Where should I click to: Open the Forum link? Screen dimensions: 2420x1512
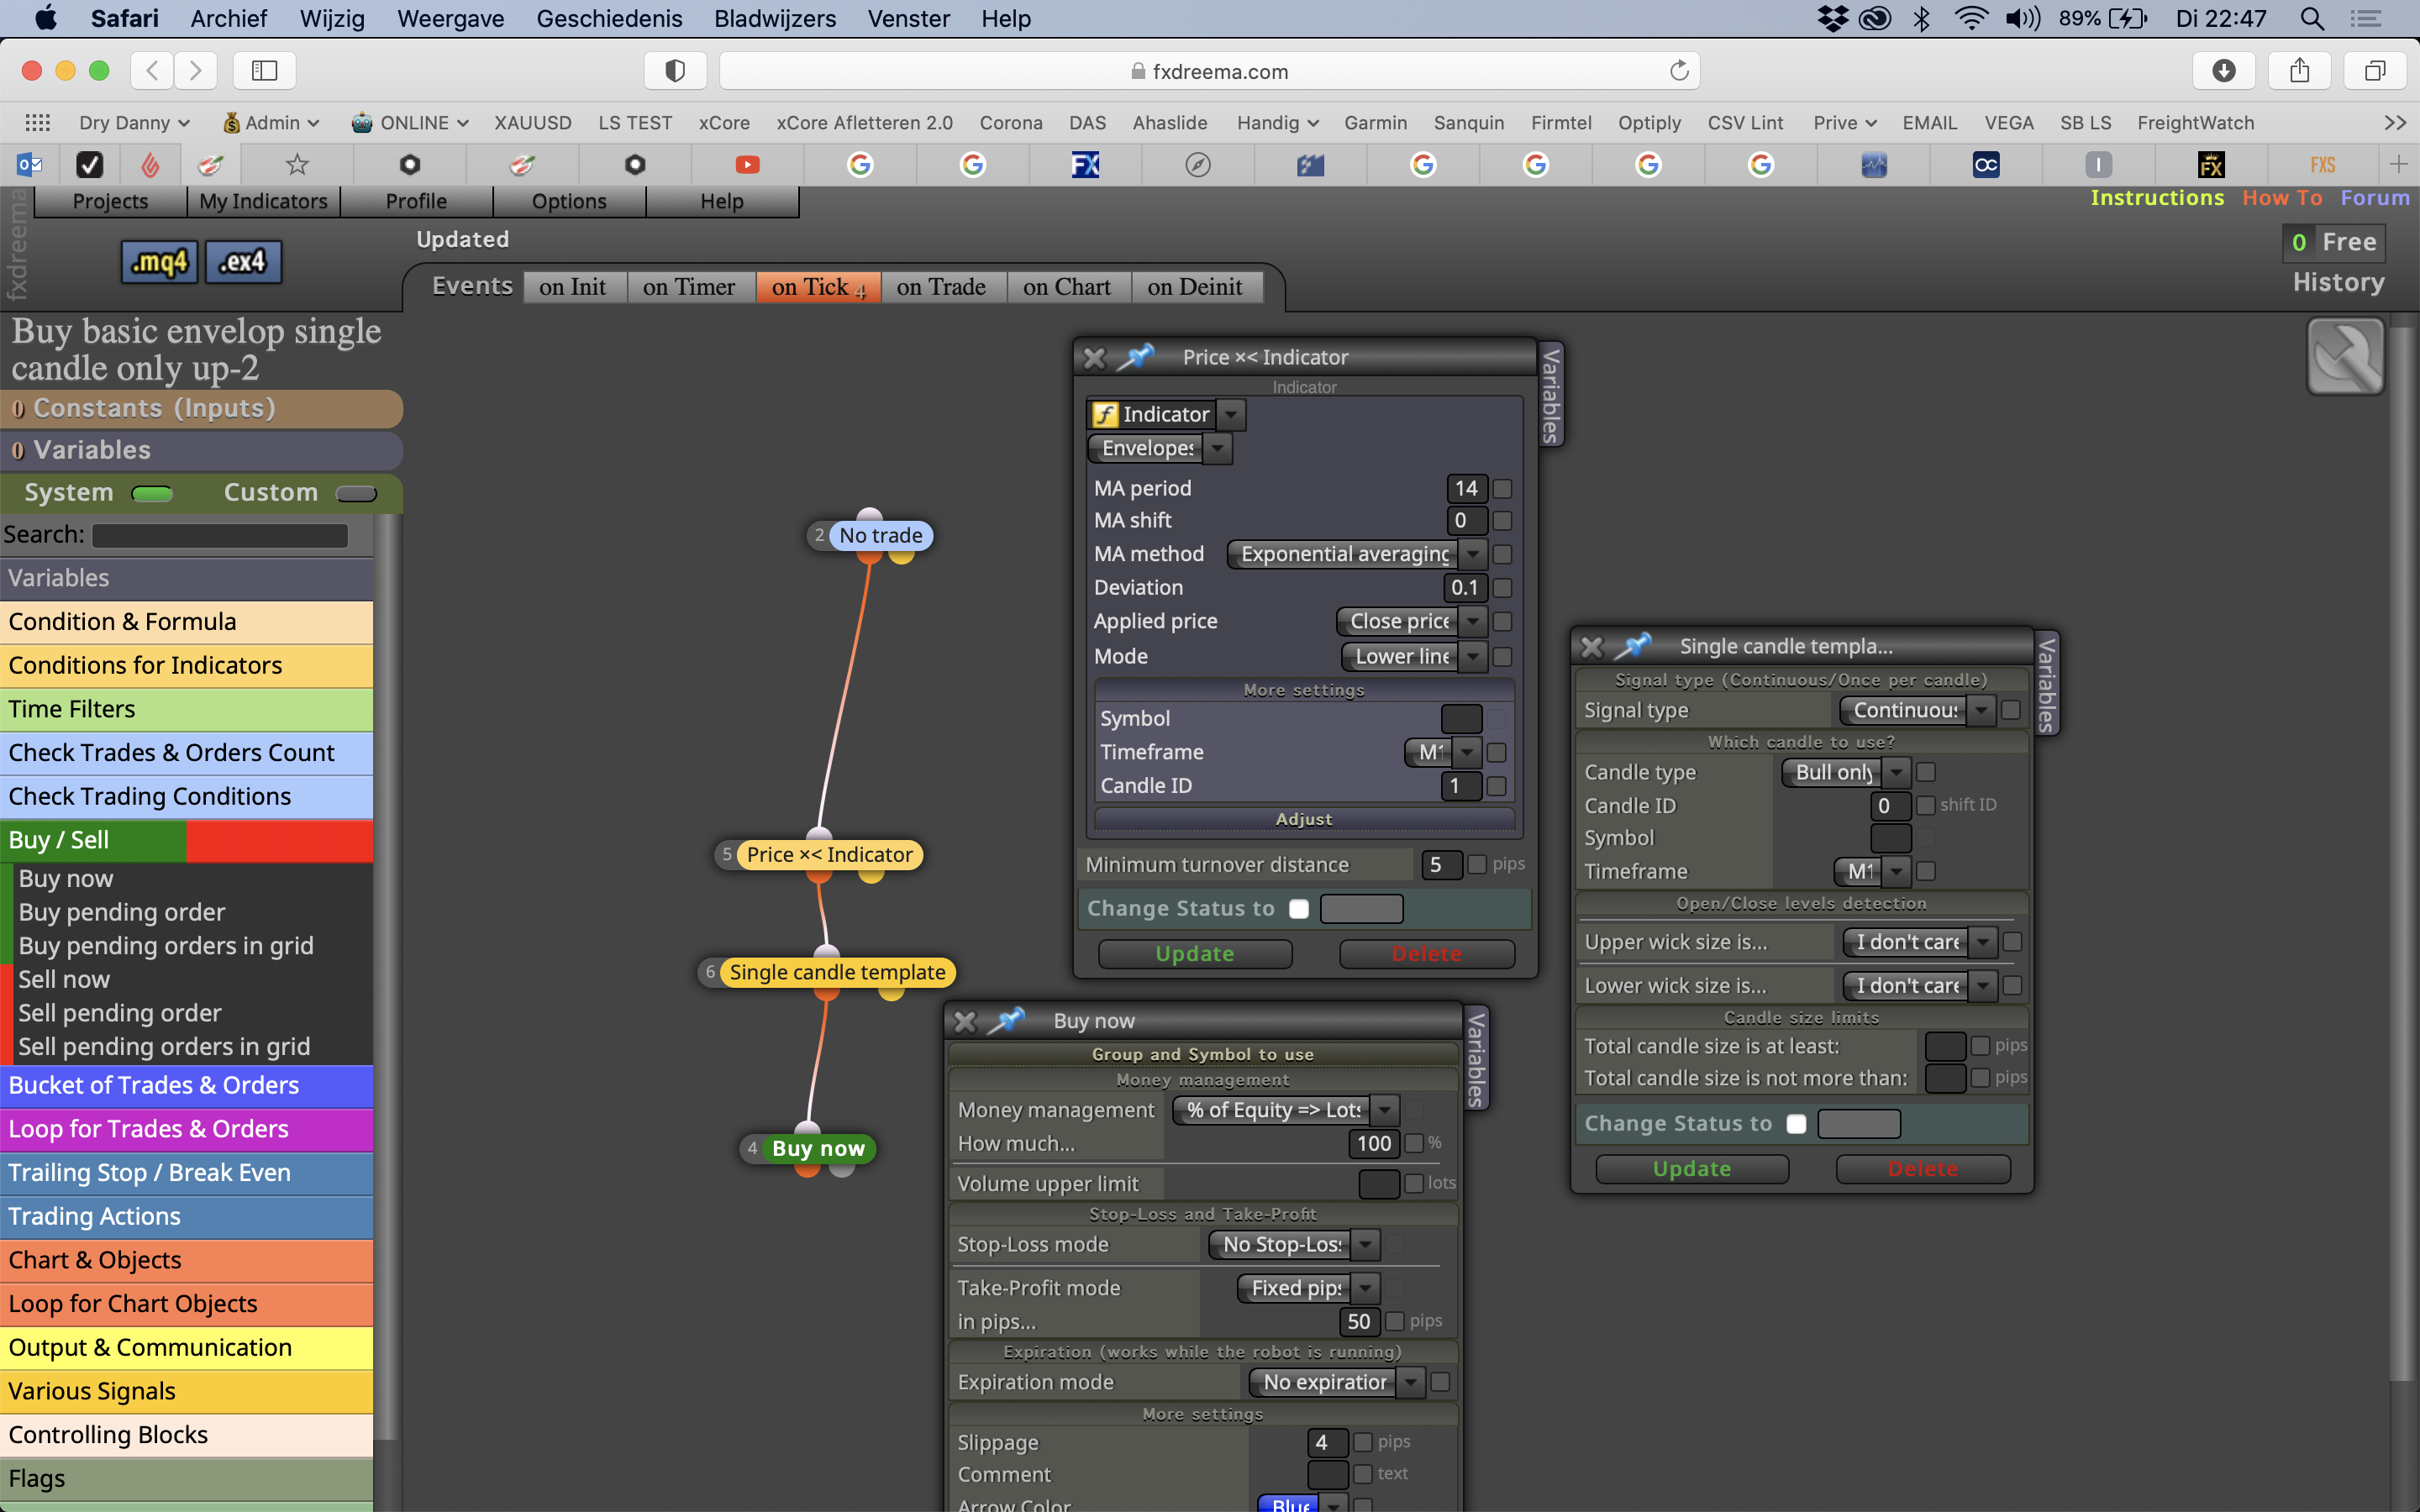pos(2375,198)
